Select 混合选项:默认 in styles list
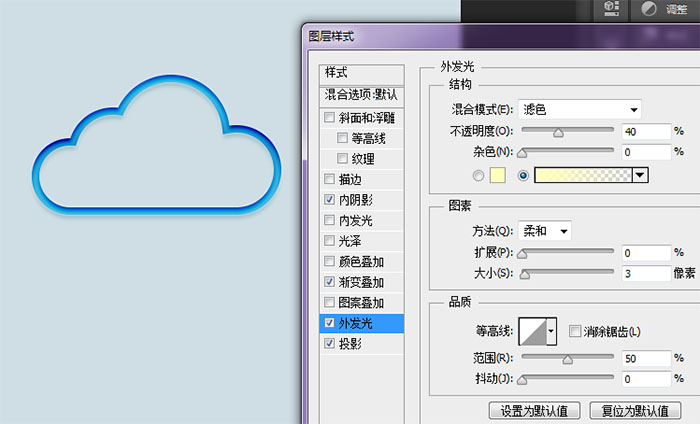This screenshot has width=700, height=424. pyautogui.click(x=362, y=95)
